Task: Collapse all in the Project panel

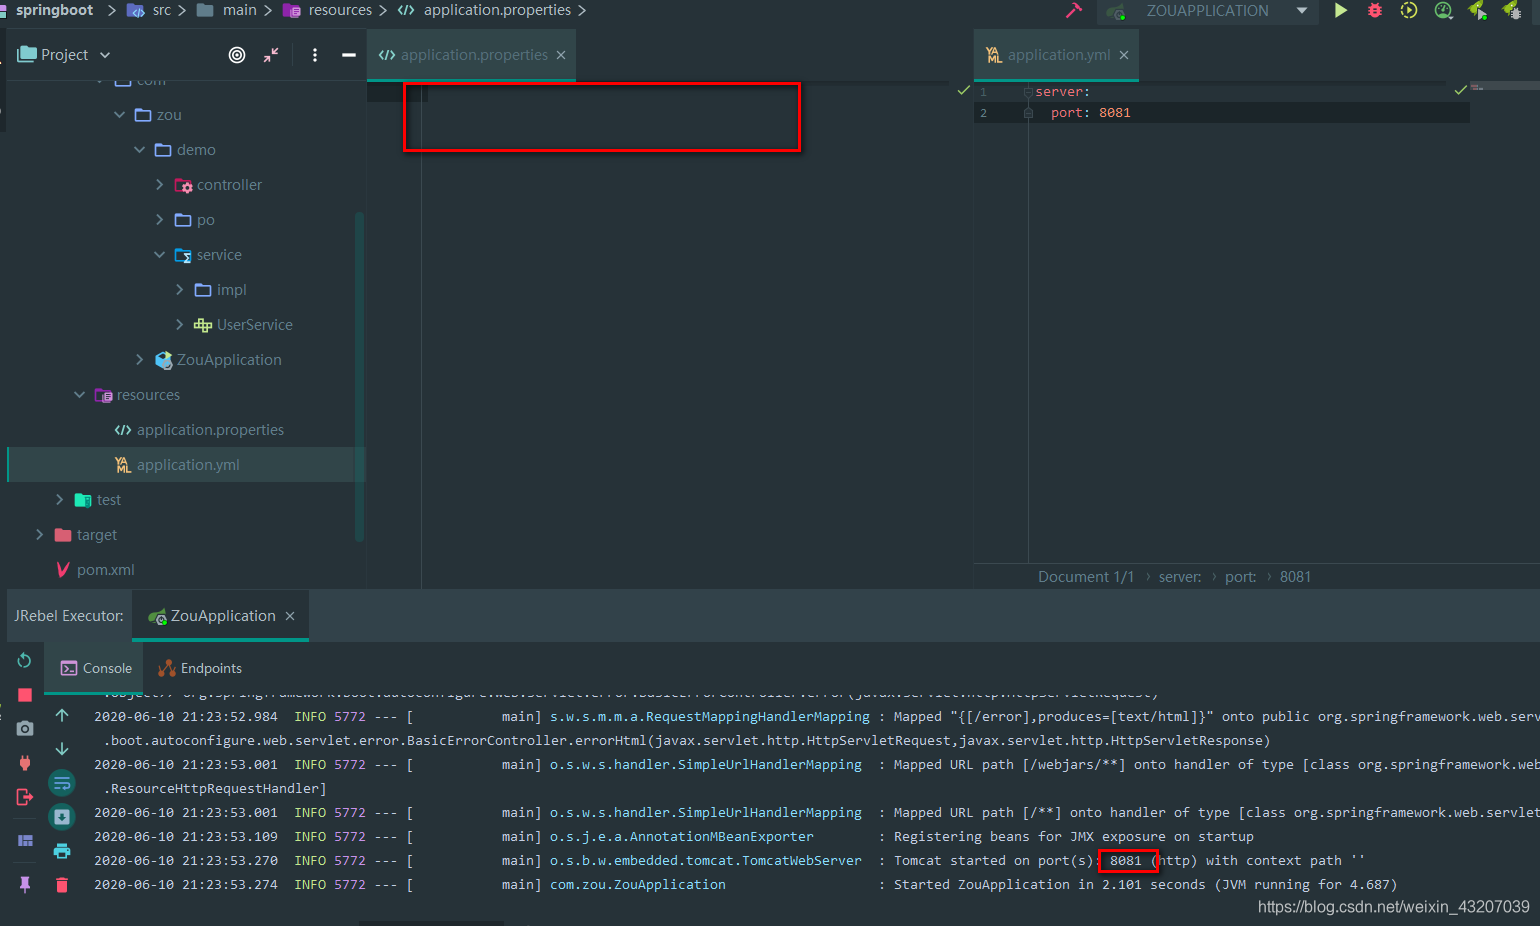Action: pos(271,55)
